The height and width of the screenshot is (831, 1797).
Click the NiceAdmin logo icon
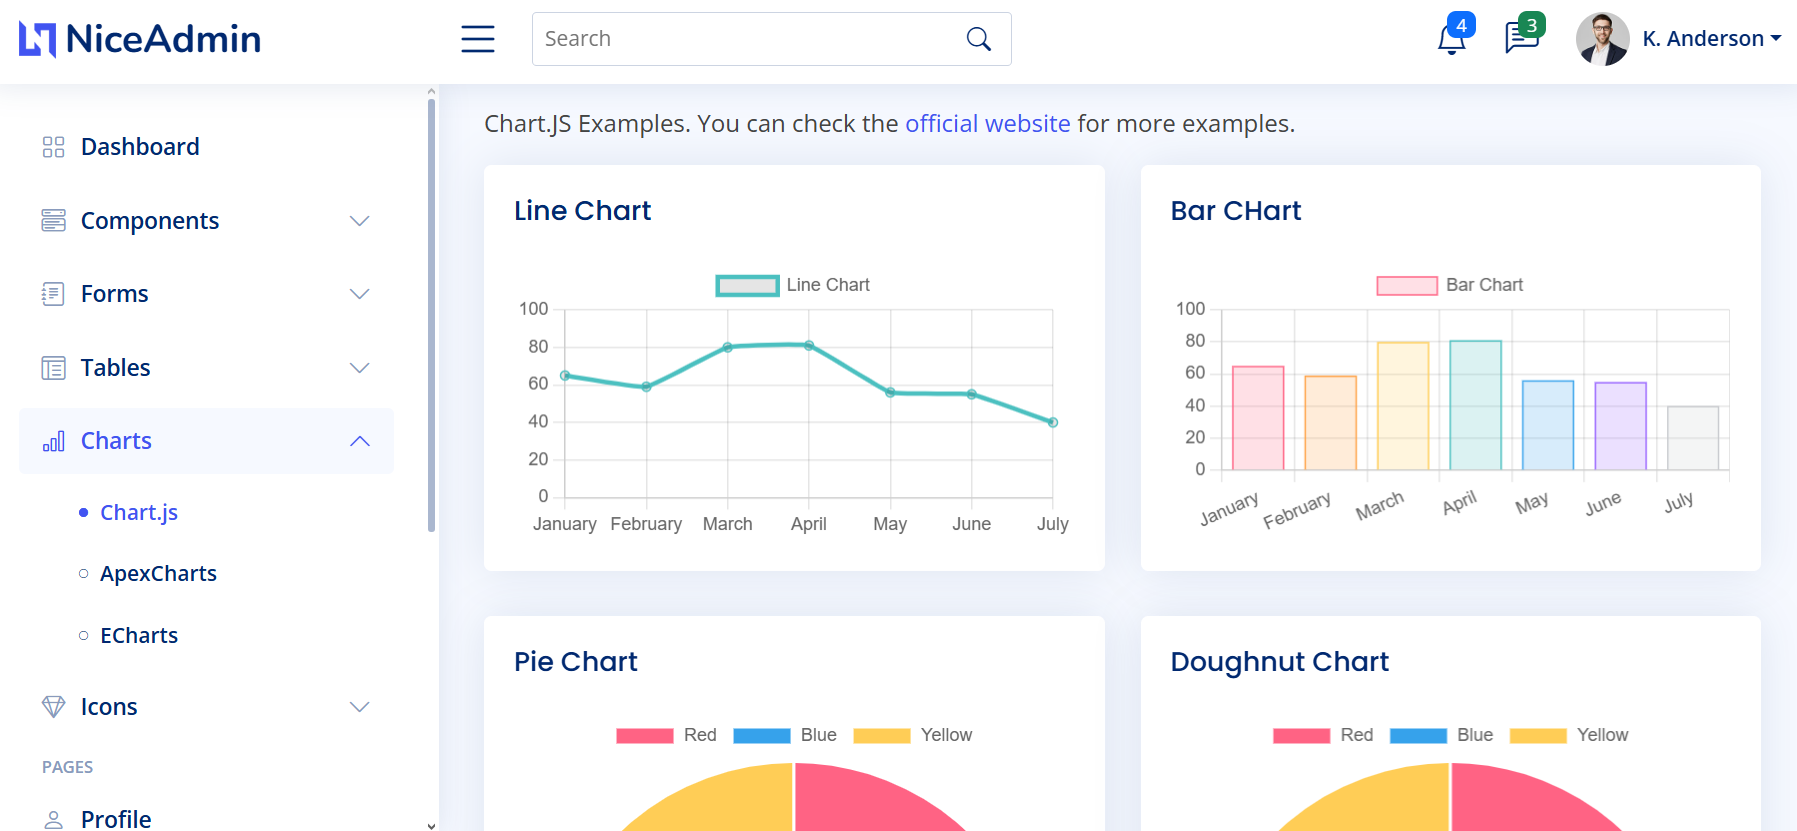coord(38,39)
